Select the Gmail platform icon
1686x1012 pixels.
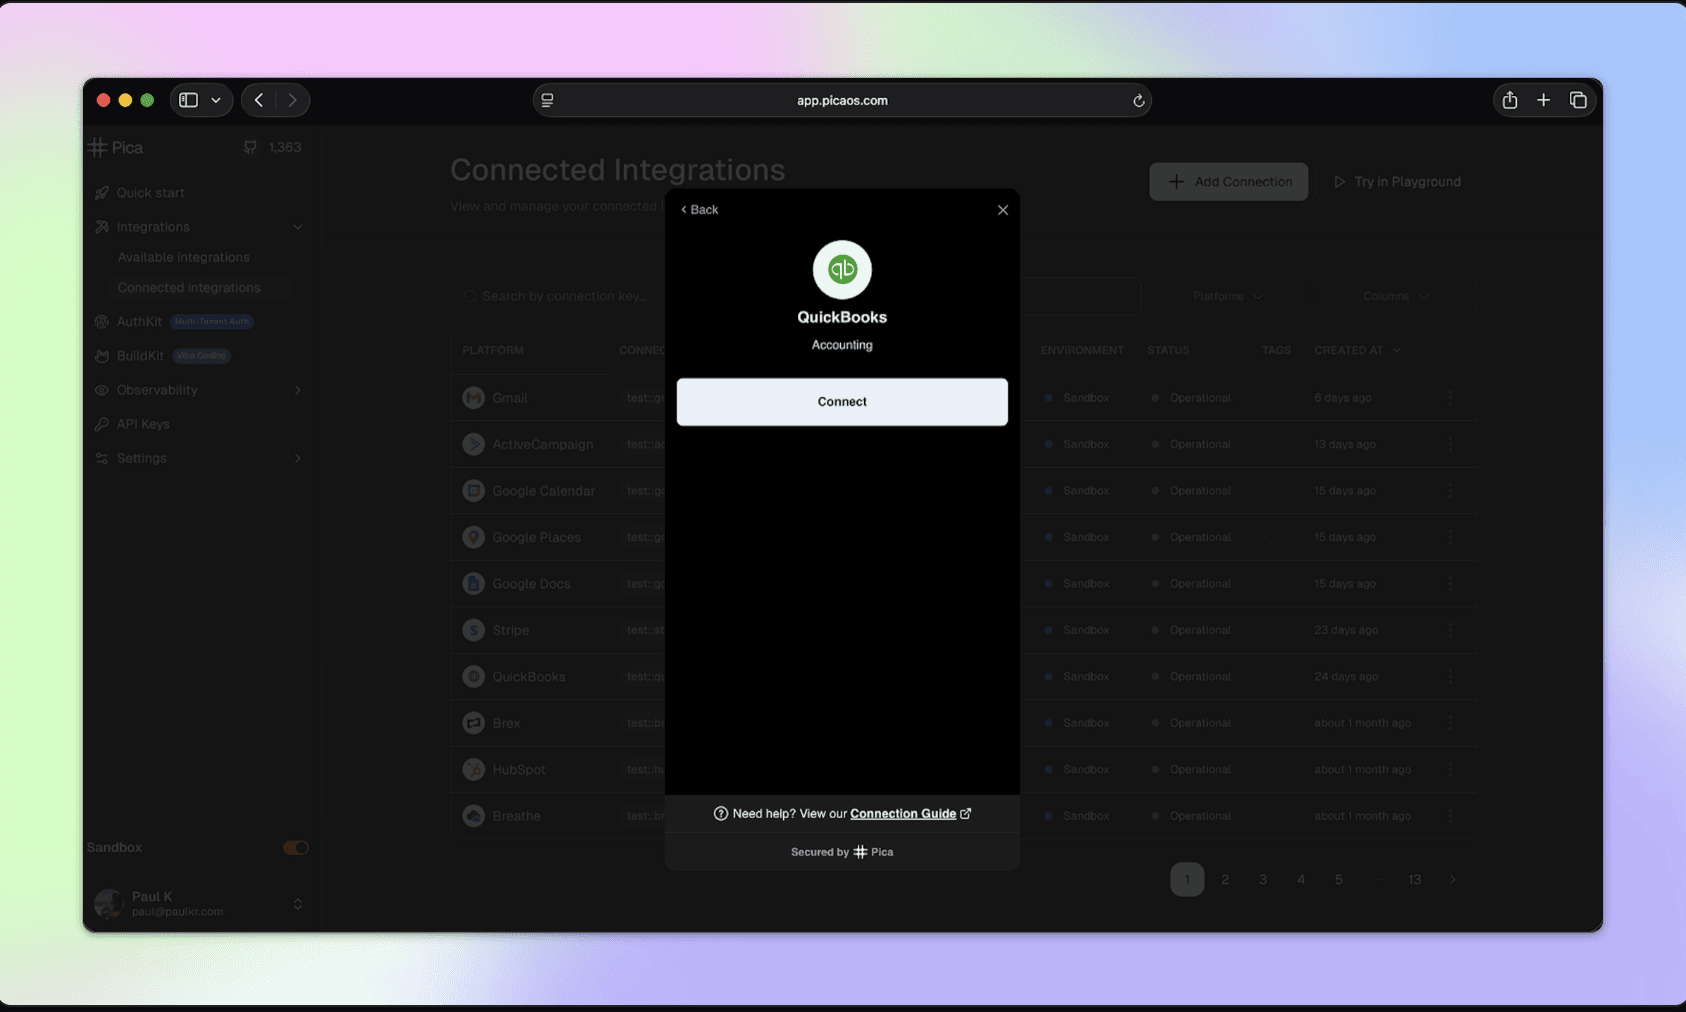point(473,397)
